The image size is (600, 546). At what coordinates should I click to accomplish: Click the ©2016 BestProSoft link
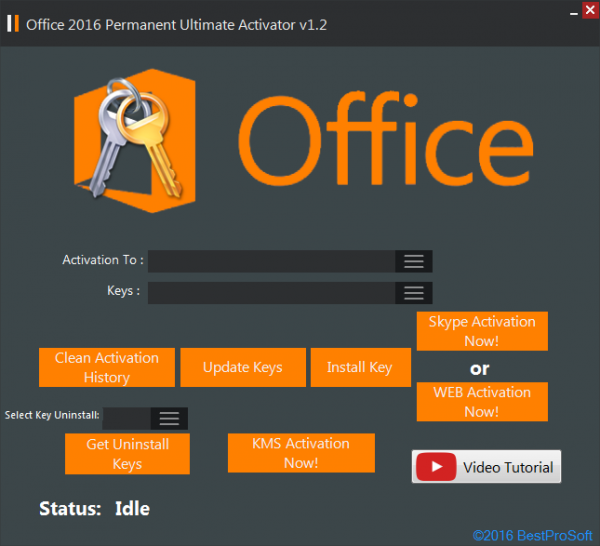[533, 535]
